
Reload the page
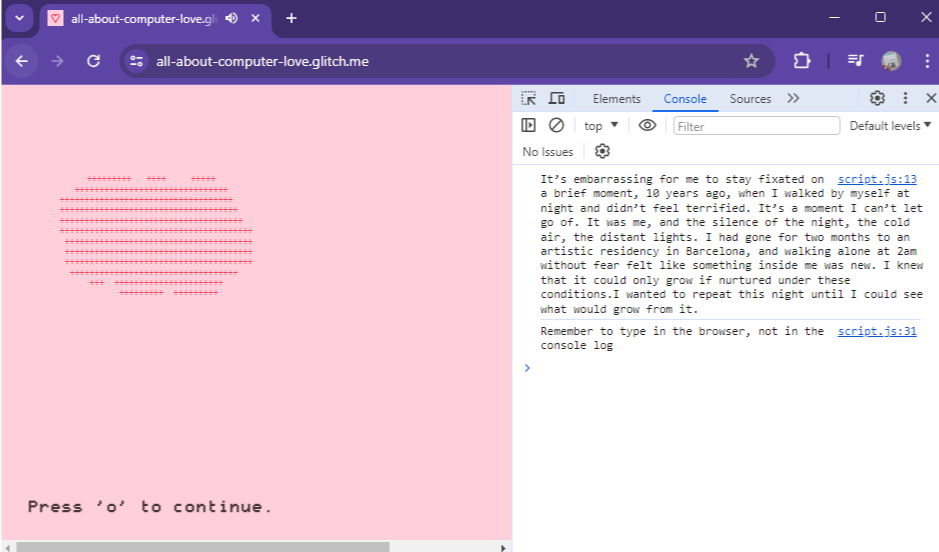pyautogui.click(x=94, y=61)
